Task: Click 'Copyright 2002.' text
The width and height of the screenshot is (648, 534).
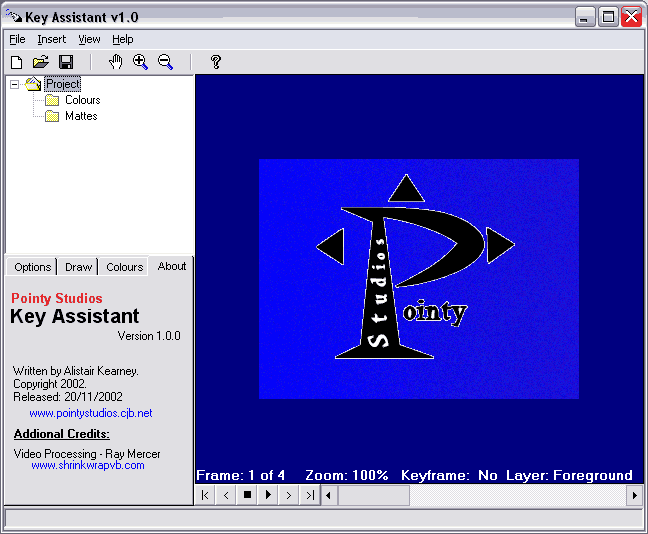Action: 50,384
